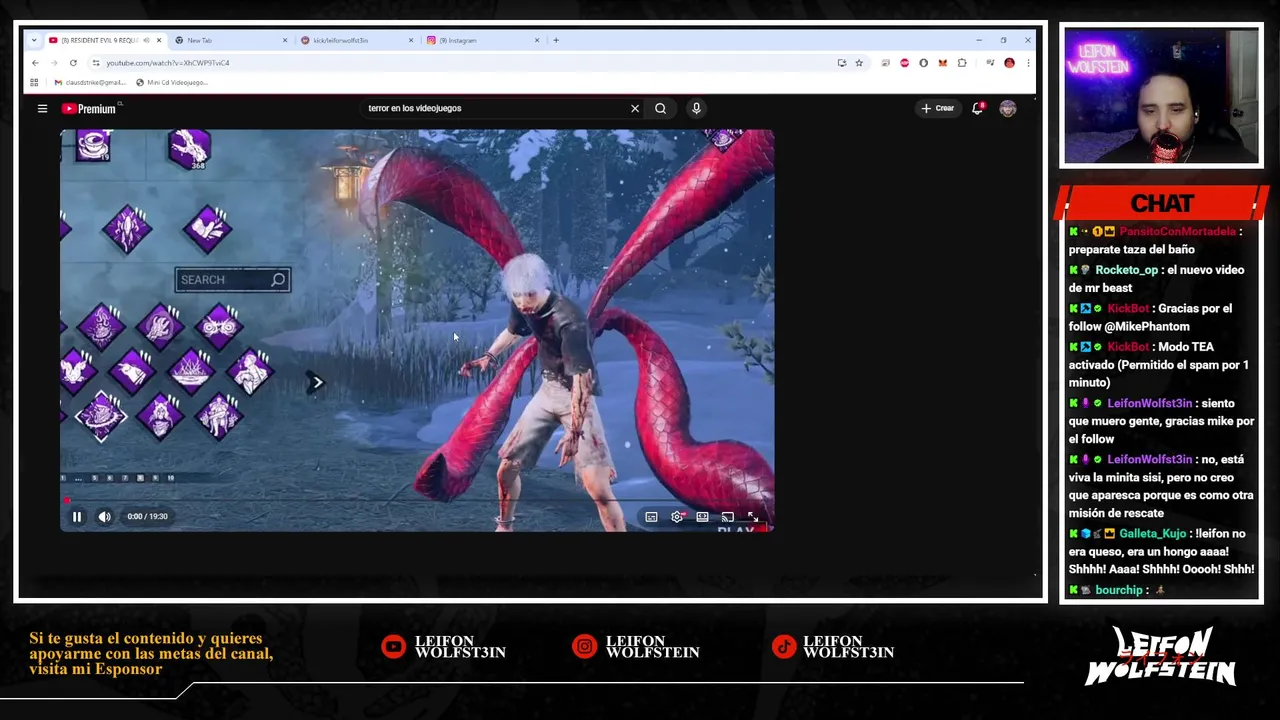The image size is (1280, 720).
Task: Run search with magnifier button
Action: coord(660,108)
